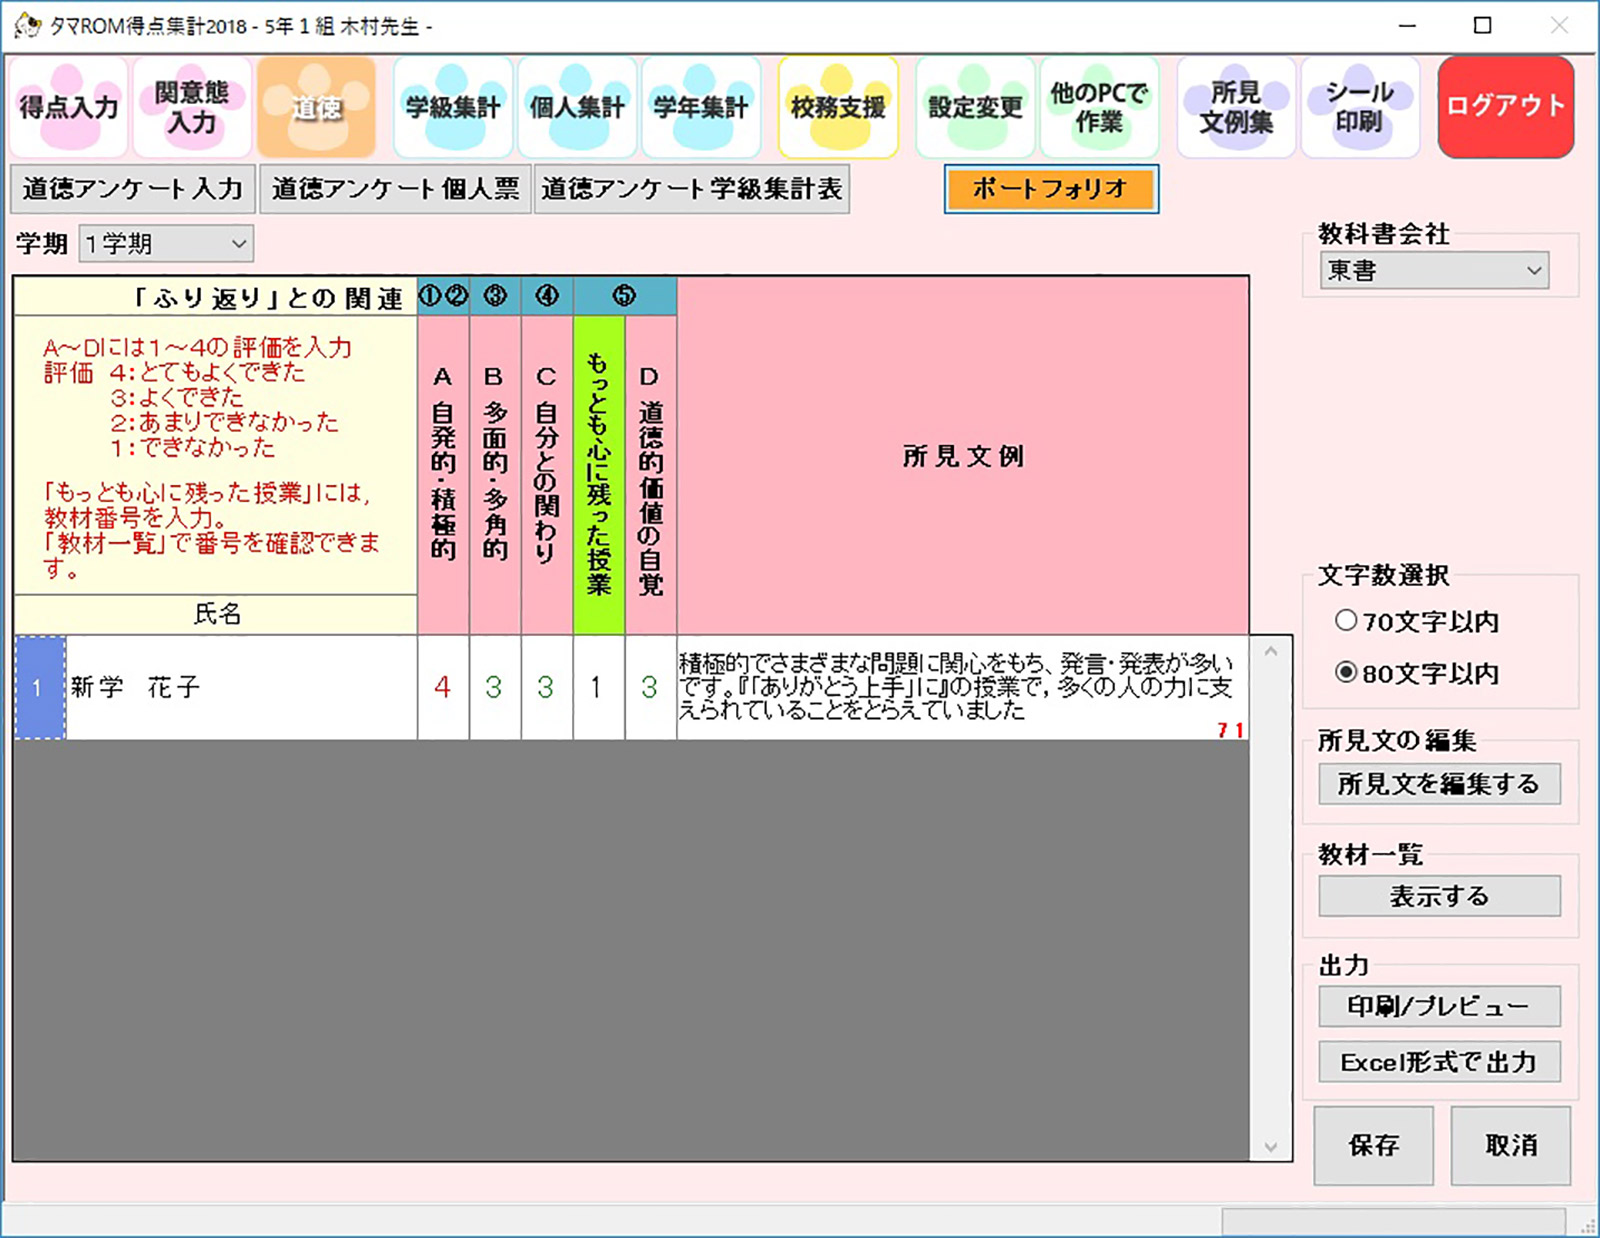Switch to 道徳アンケート入力 tab
The width and height of the screenshot is (1600, 1238).
pyautogui.click(x=133, y=189)
